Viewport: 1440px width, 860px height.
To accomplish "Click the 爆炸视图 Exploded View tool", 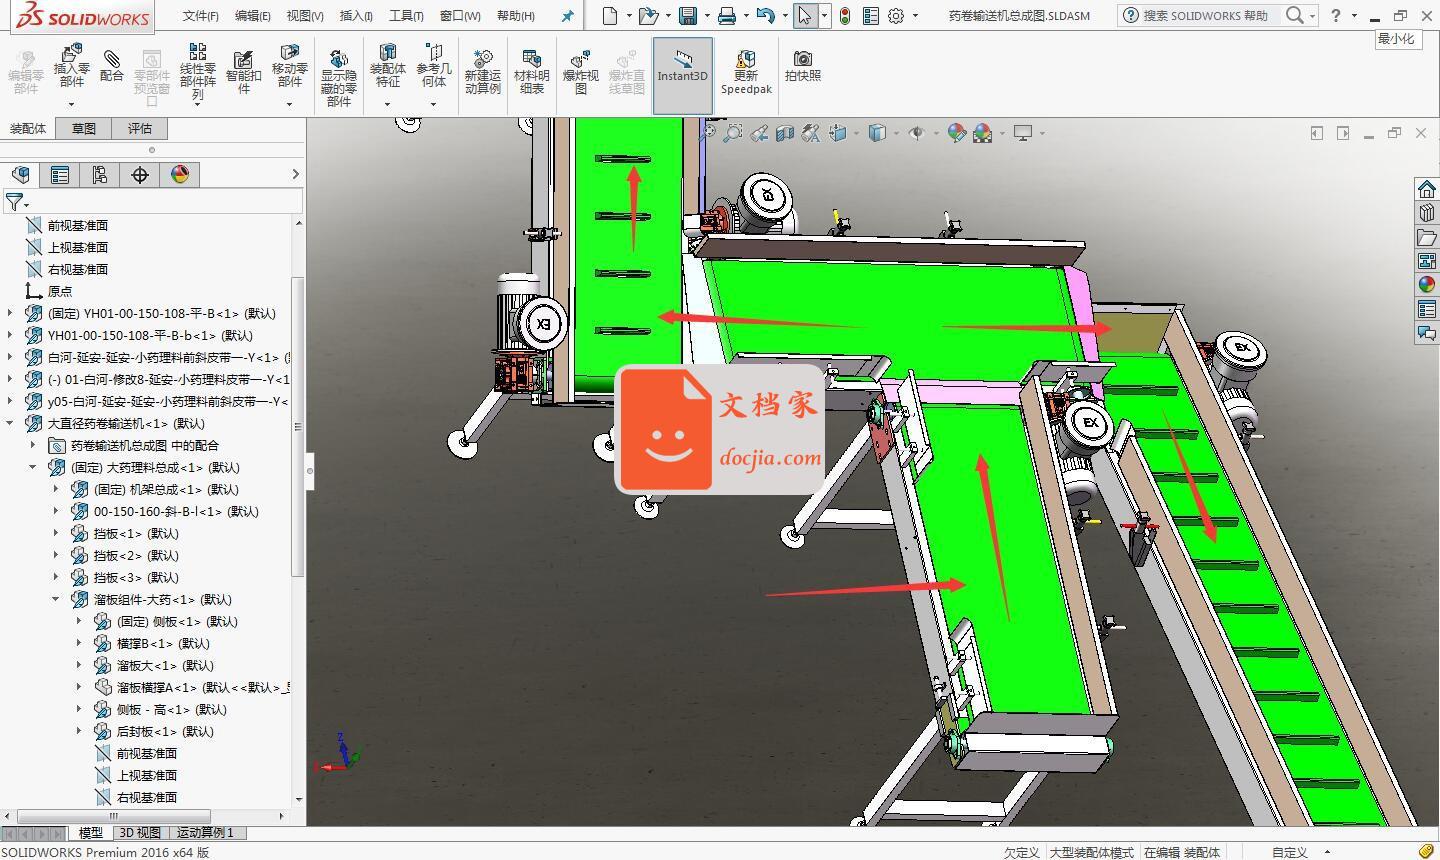I will (x=580, y=72).
